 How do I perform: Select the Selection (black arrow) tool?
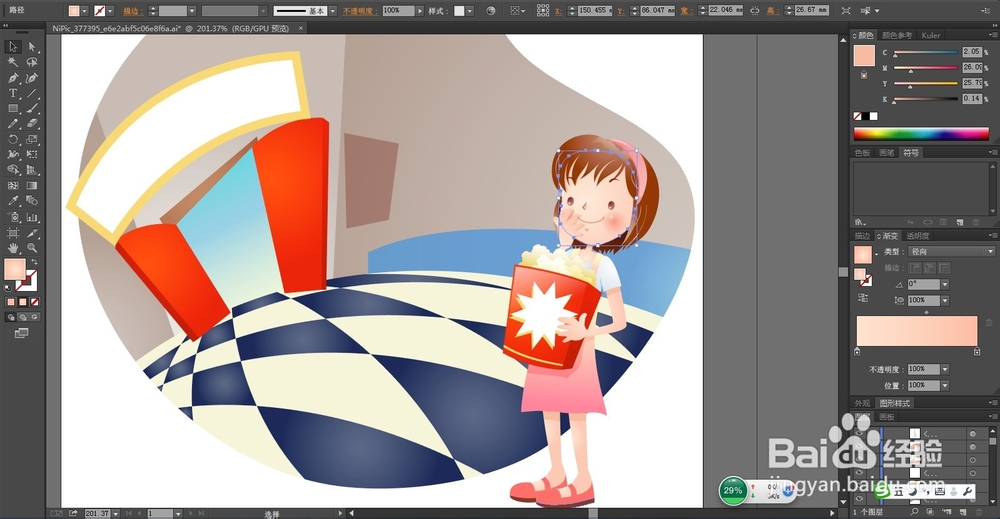(x=13, y=47)
